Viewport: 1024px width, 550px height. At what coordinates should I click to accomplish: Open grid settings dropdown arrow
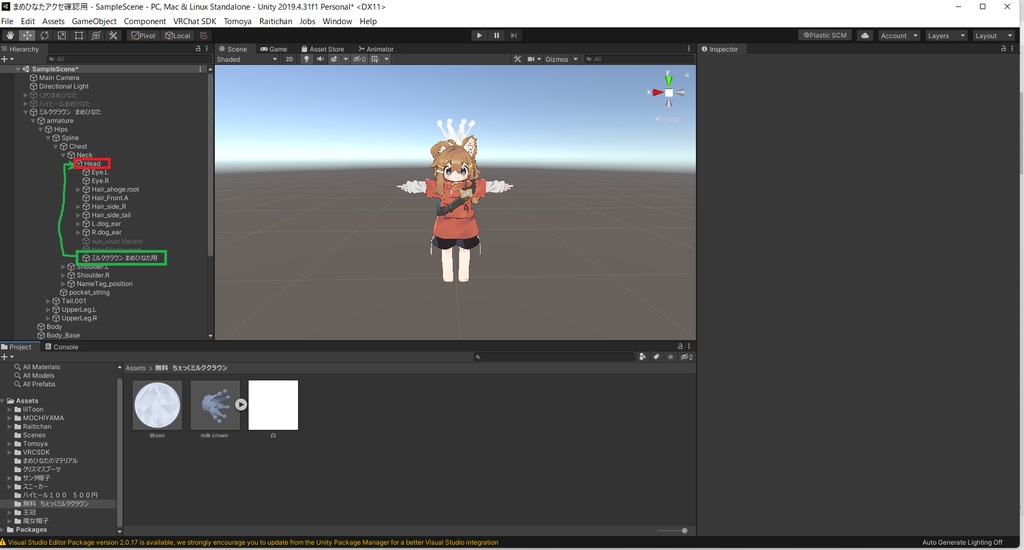coord(387,59)
